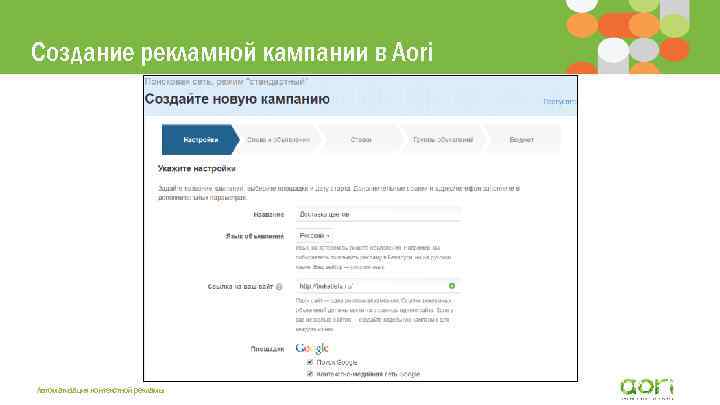
Task: Click the Площадки label
Action: click(267, 349)
